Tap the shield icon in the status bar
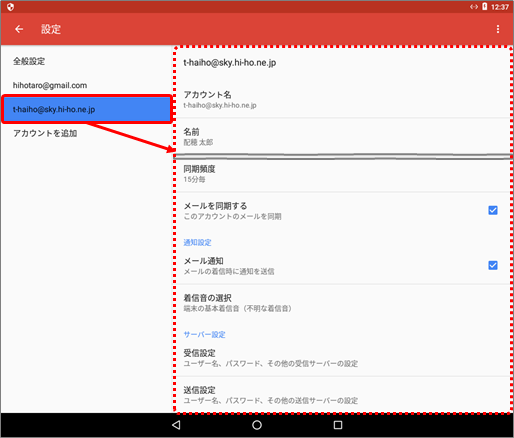This screenshot has width=514, height=438. coord(10,7)
